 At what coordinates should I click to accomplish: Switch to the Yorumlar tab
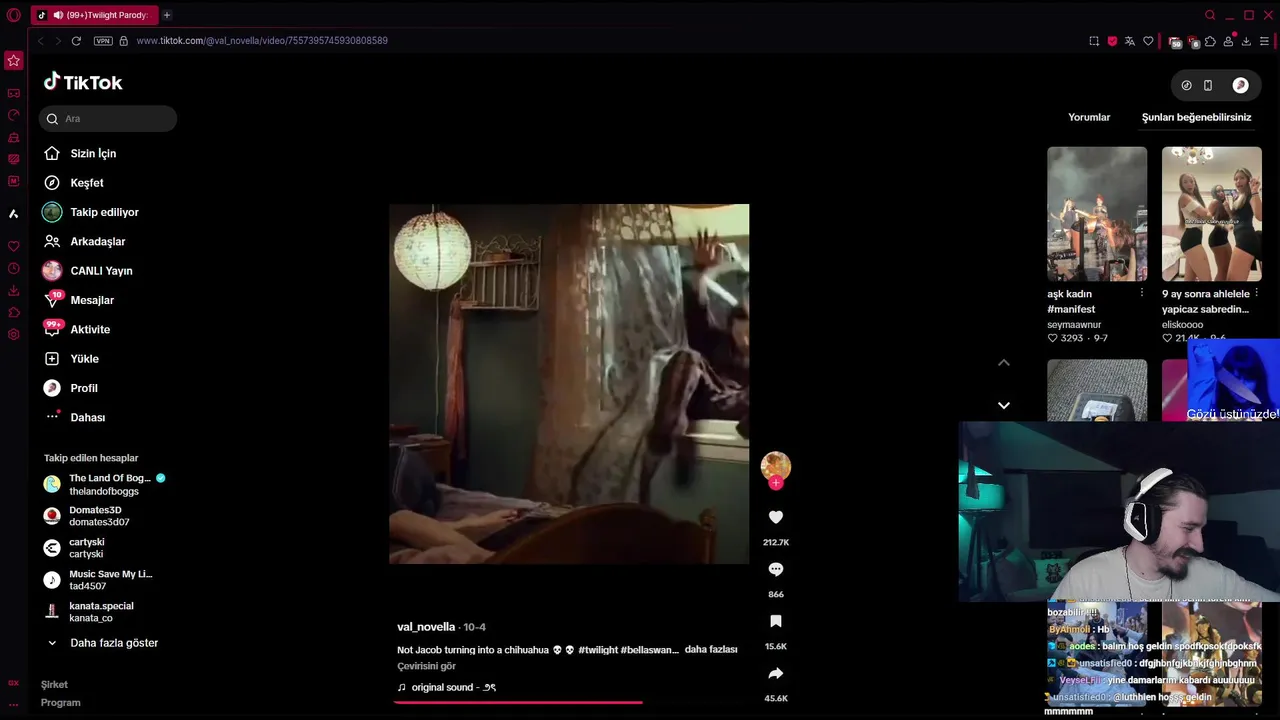[1089, 117]
